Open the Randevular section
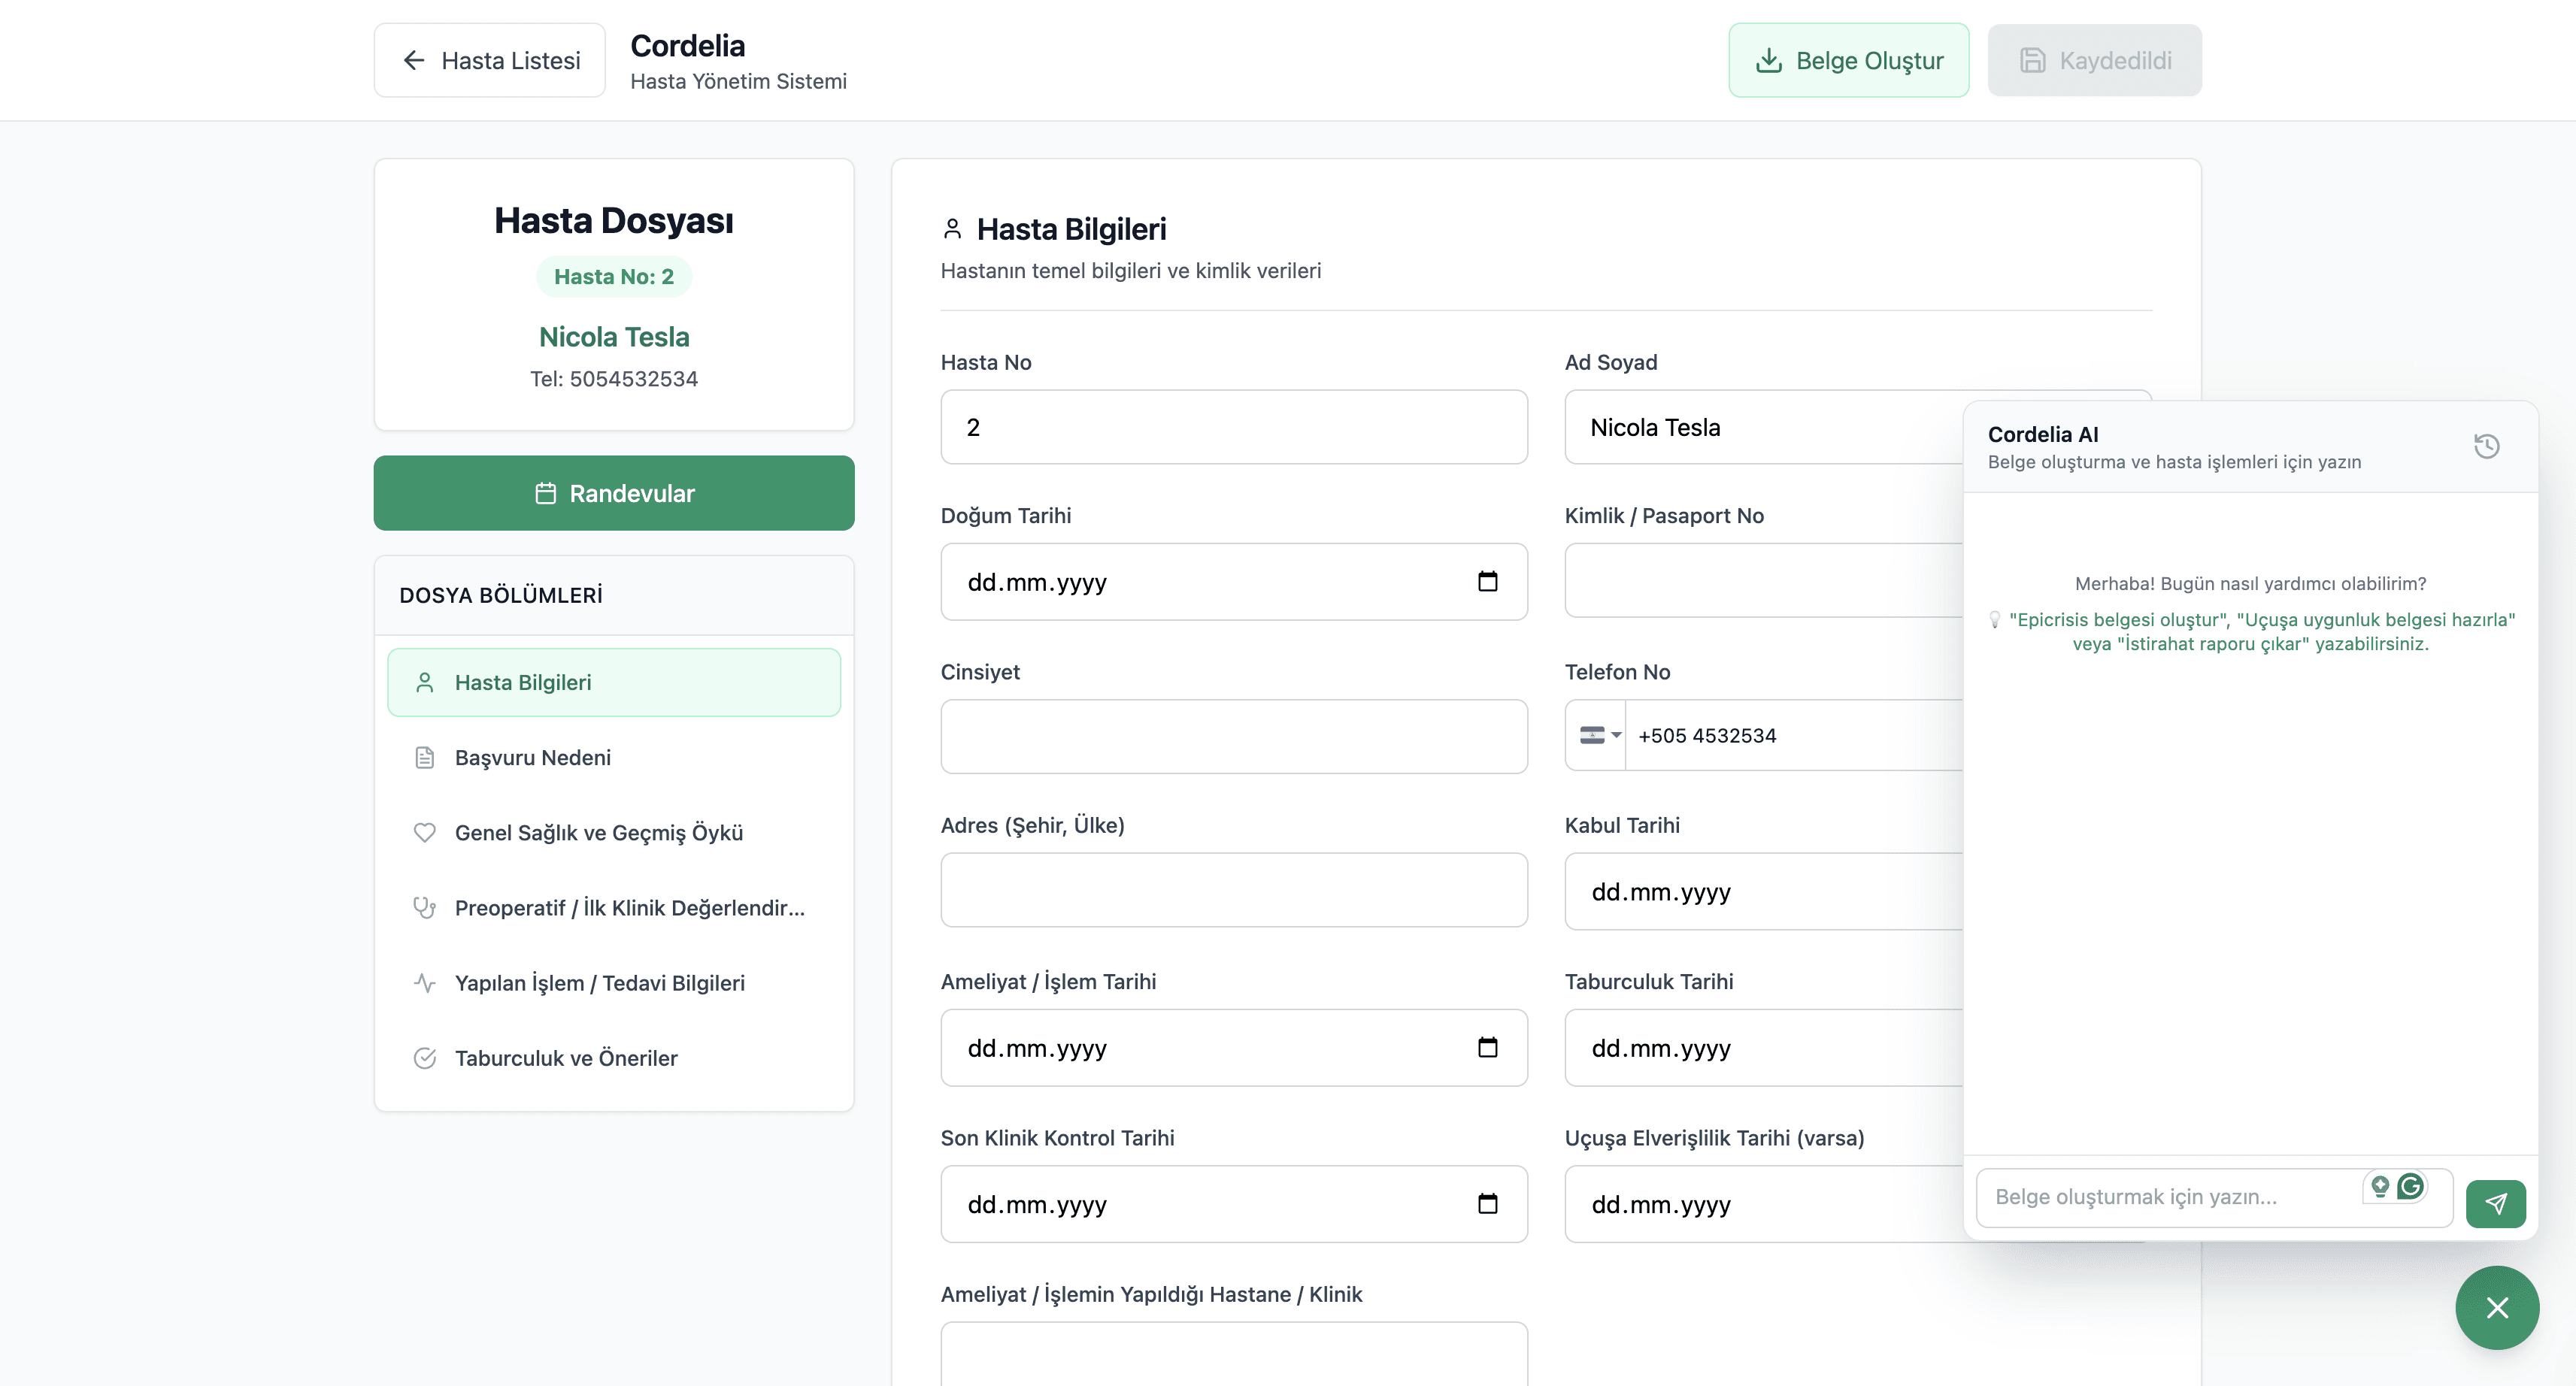The width and height of the screenshot is (2576, 1386). (614, 493)
